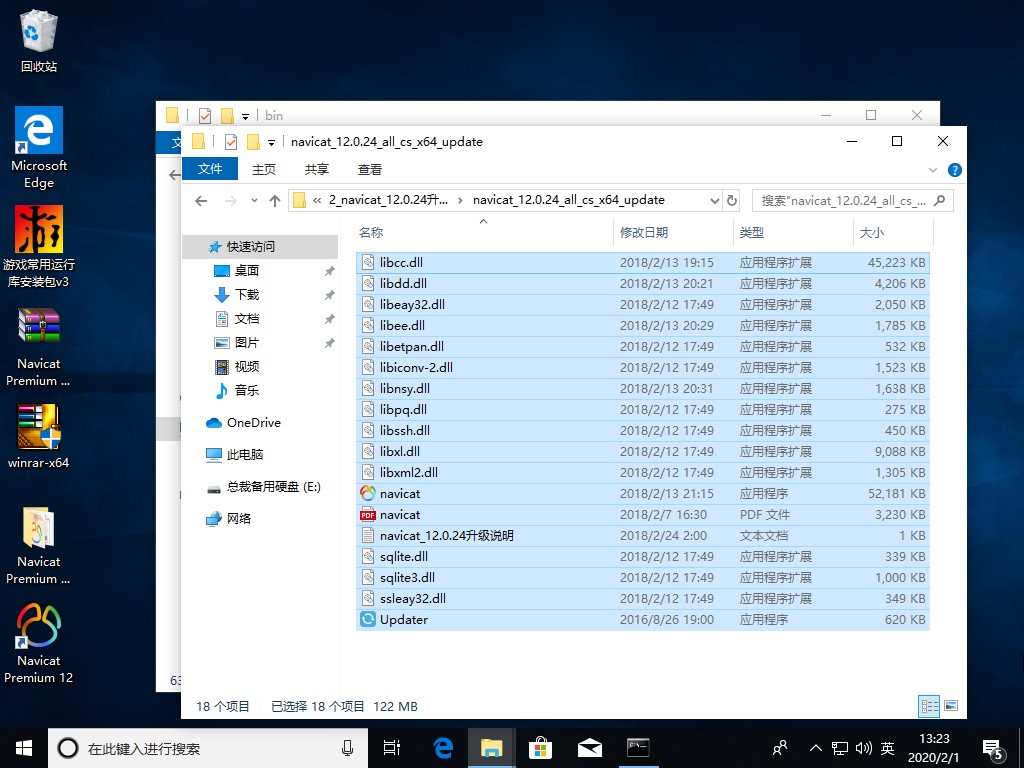Select the 游戏常用运行库安装包v3 desktop icon
This screenshot has width=1024, height=768.
click(39, 247)
